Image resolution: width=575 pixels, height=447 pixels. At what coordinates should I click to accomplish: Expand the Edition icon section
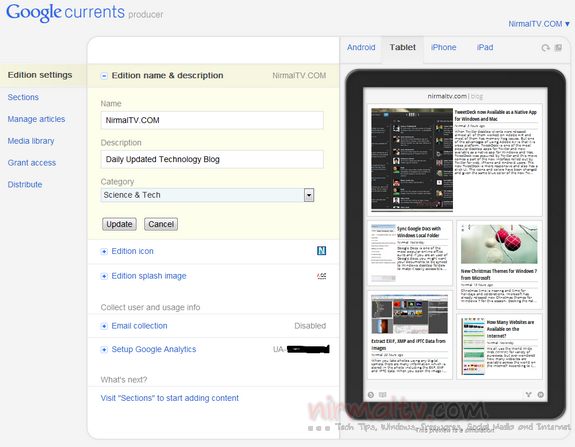click(104, 252)
